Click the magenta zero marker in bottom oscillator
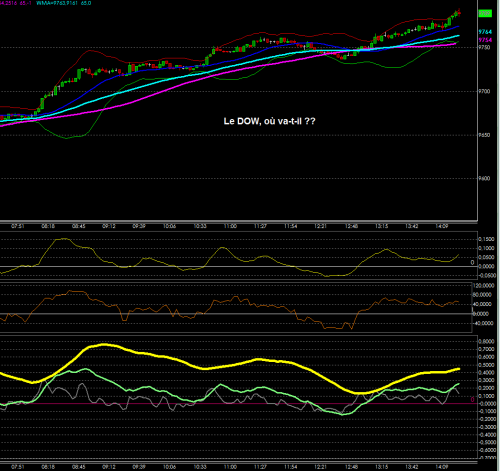 coord(472,399)
